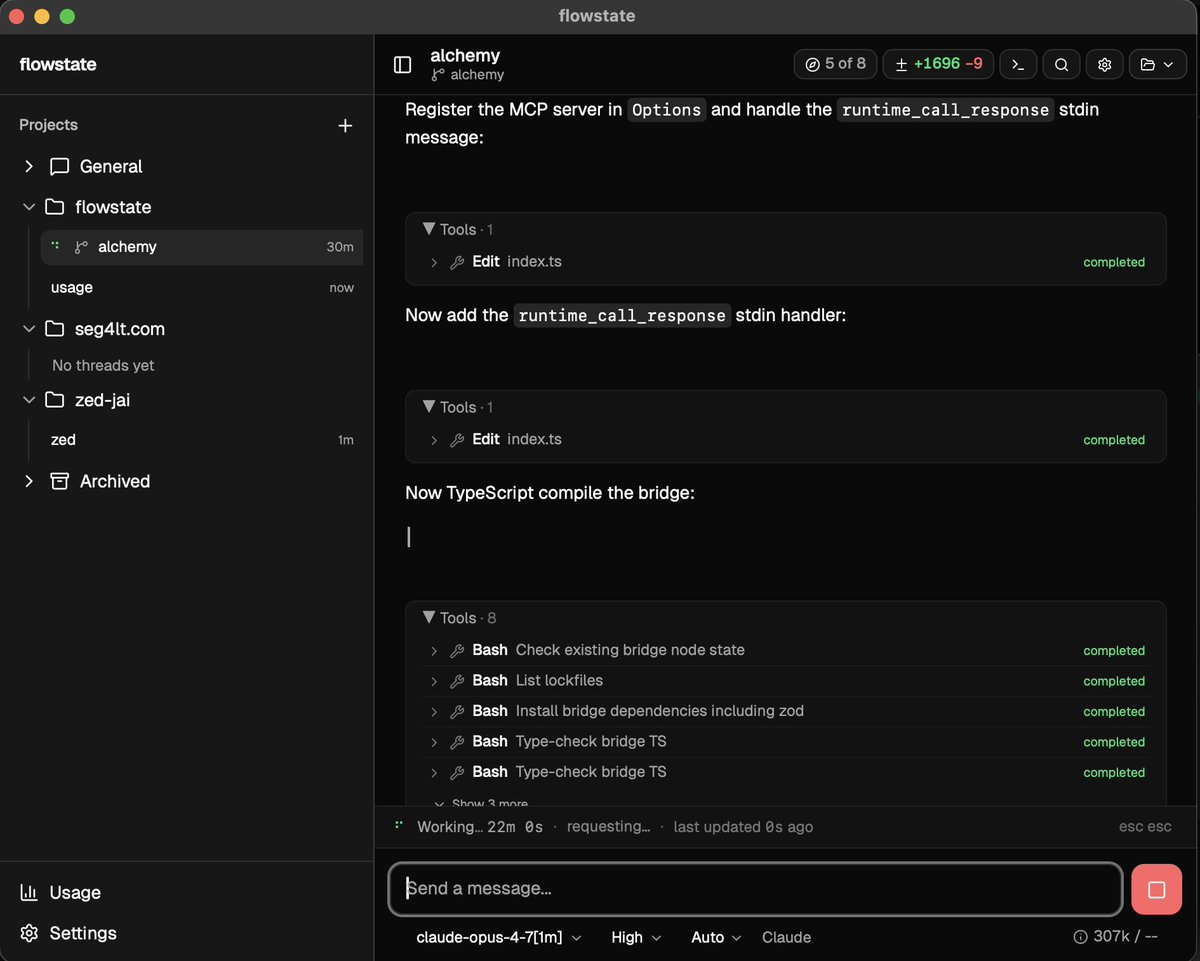This screenshot has width=1200, height=961.
Task: Expand the General project chevron
Action: (x=29, y=166)
